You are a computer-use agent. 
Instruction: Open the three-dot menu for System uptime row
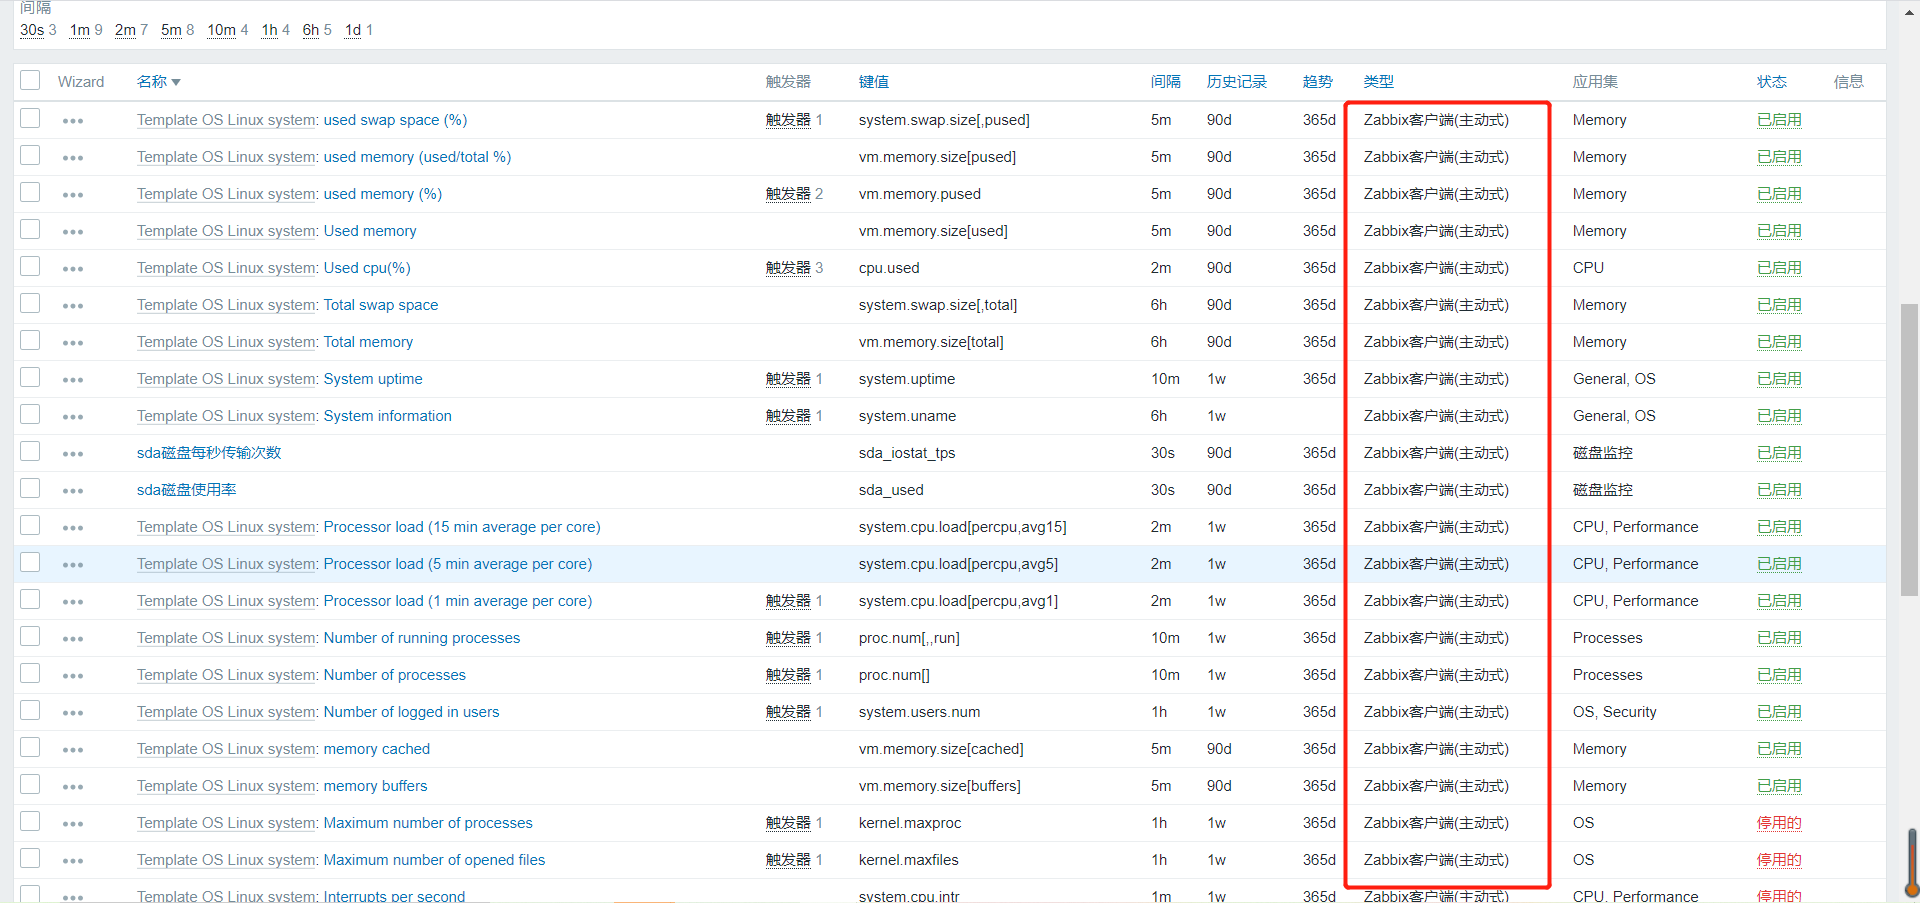pyautogui.click(x=73, y=379)
